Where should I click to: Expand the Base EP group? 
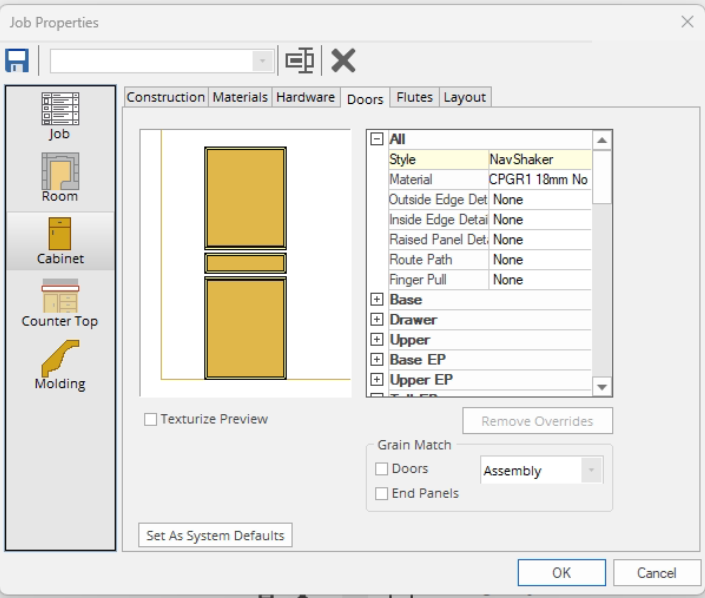[377, 359]
